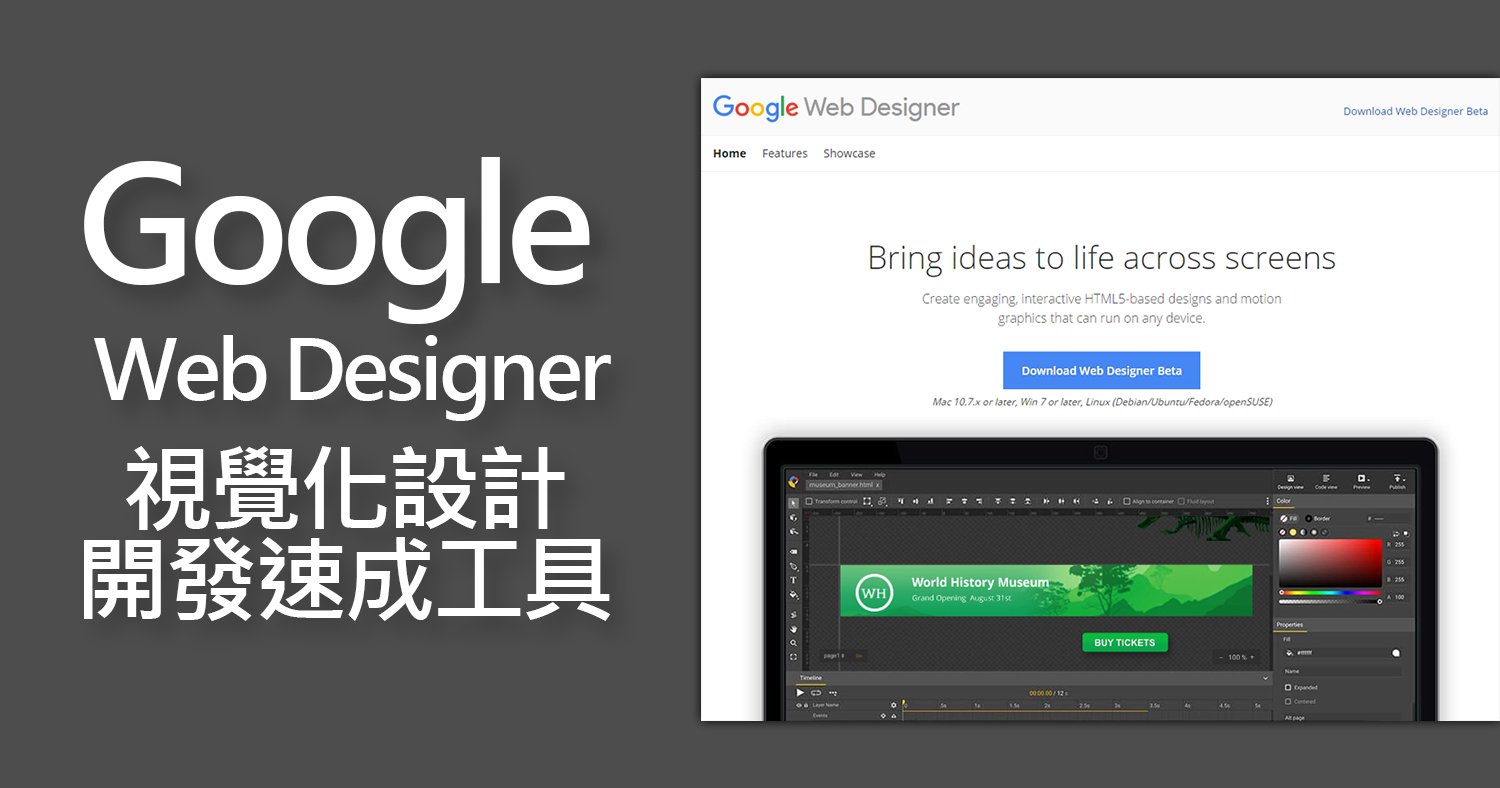Select the arrow Selection tool
The image size is (1500, 788).
coord(793,503)
